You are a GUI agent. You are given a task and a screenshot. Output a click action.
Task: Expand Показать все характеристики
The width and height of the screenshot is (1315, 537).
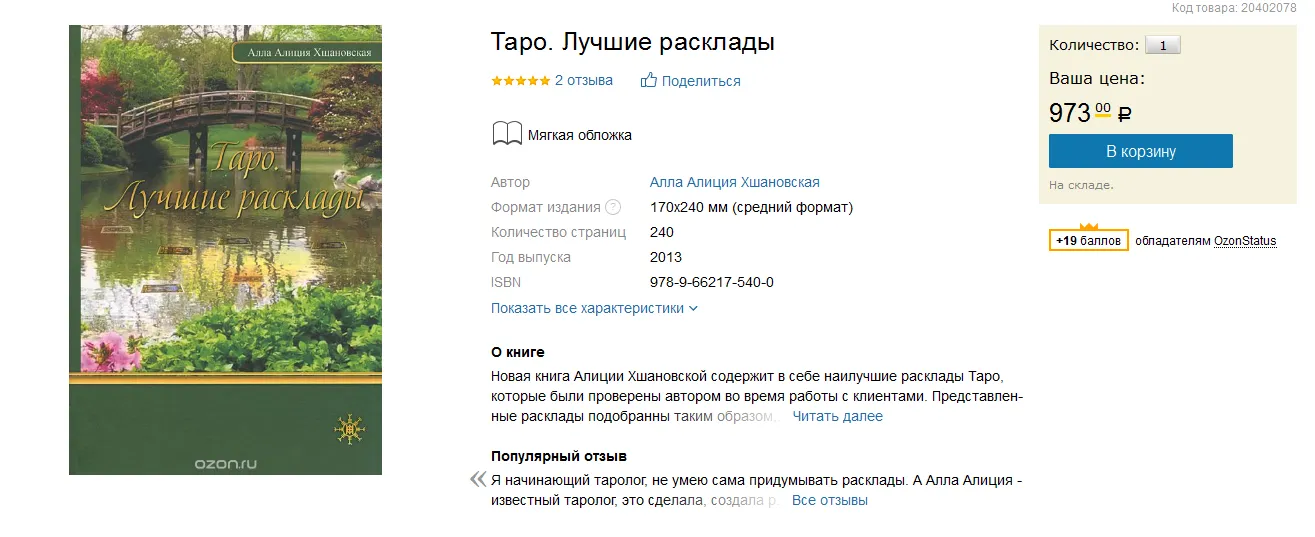point(594,308)
